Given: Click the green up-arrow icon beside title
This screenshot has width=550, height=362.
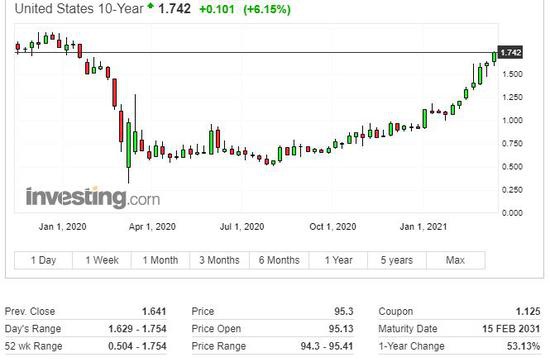Looking at the screenshot, I should click(x=151, y=6).
